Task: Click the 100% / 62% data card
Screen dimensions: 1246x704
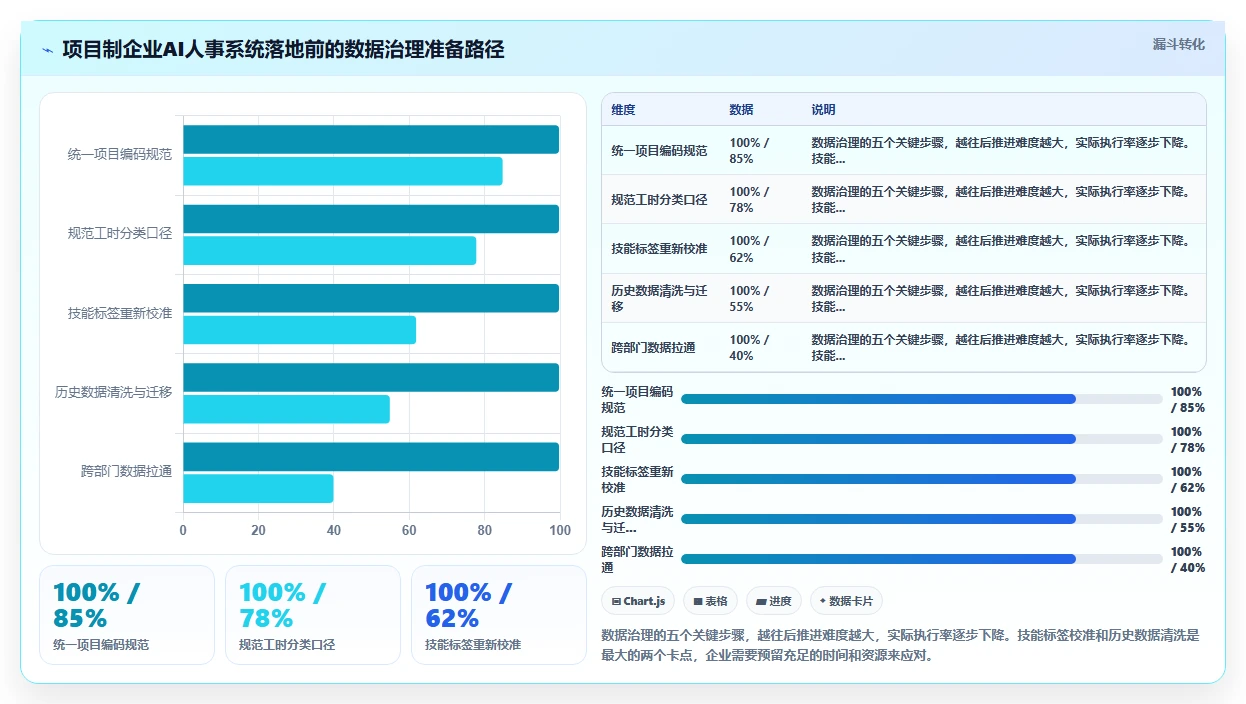Action: [x=499, y=615]
